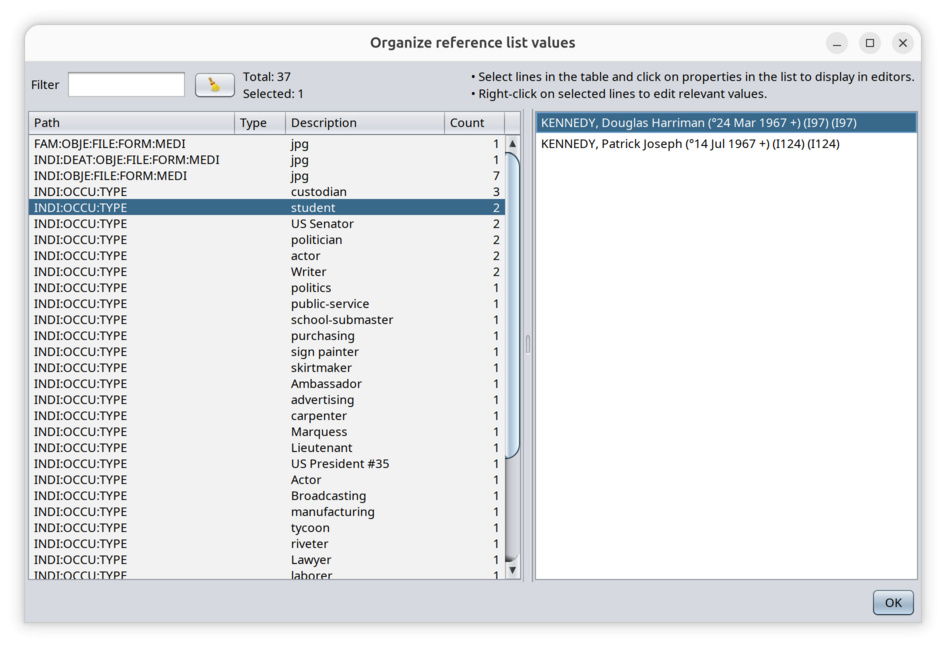
Task: Maximize the Organize reference list window
Action: 870,43
